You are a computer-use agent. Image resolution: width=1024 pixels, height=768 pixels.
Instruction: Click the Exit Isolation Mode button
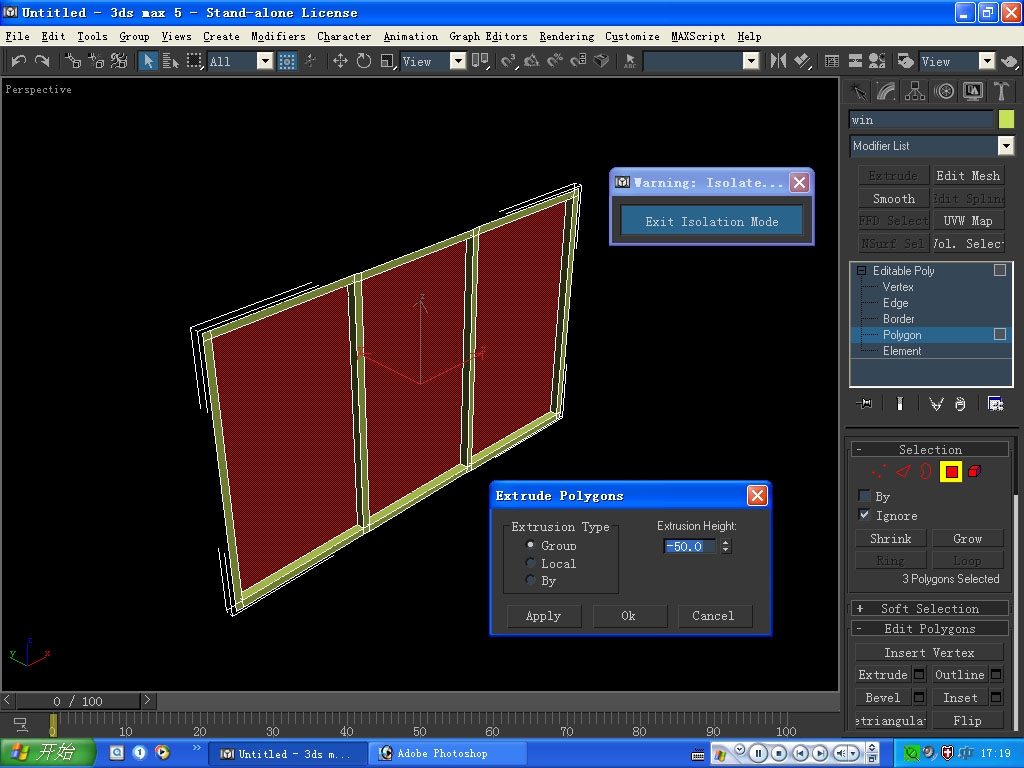(x=711, y=221)
